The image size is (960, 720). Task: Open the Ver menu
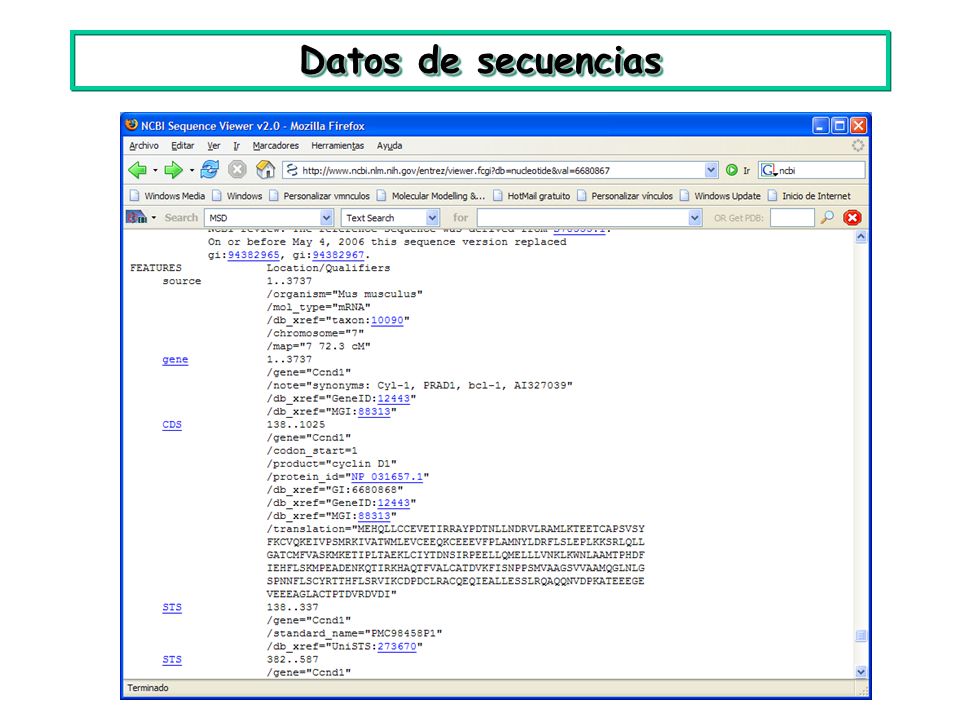pyautogui.click(x=214, y=146)
